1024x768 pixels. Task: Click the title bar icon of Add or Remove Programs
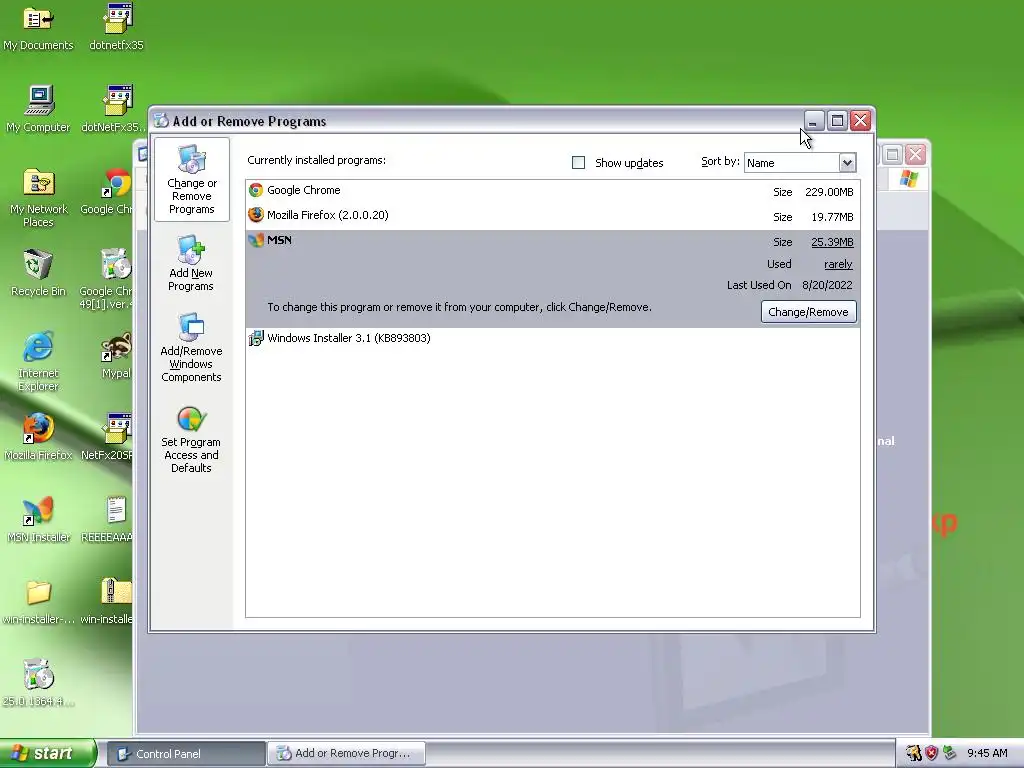161,121
